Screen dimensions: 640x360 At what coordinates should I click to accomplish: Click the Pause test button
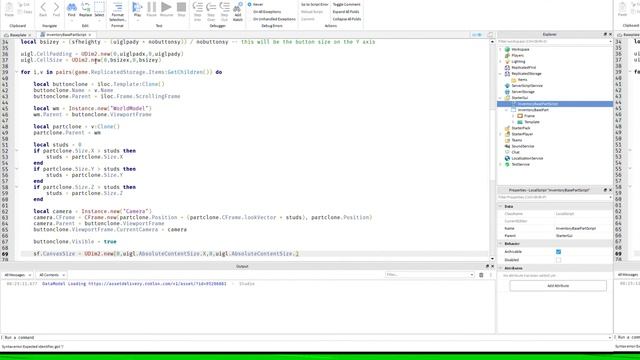[x=151, y=7]
